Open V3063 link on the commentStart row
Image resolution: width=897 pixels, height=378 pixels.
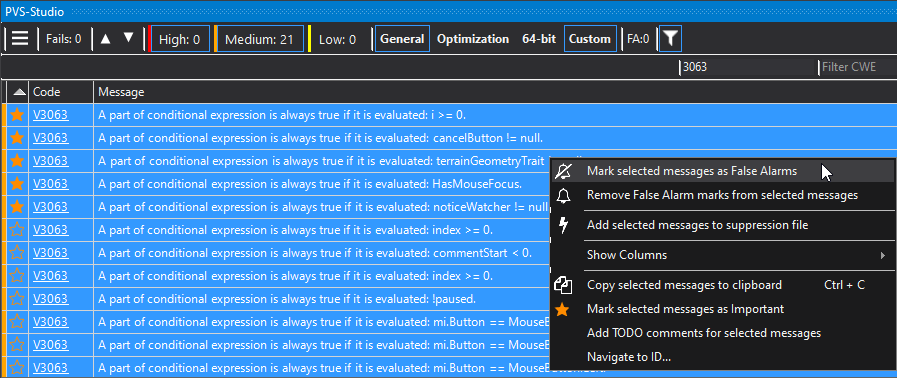click(x=50, y=253)
